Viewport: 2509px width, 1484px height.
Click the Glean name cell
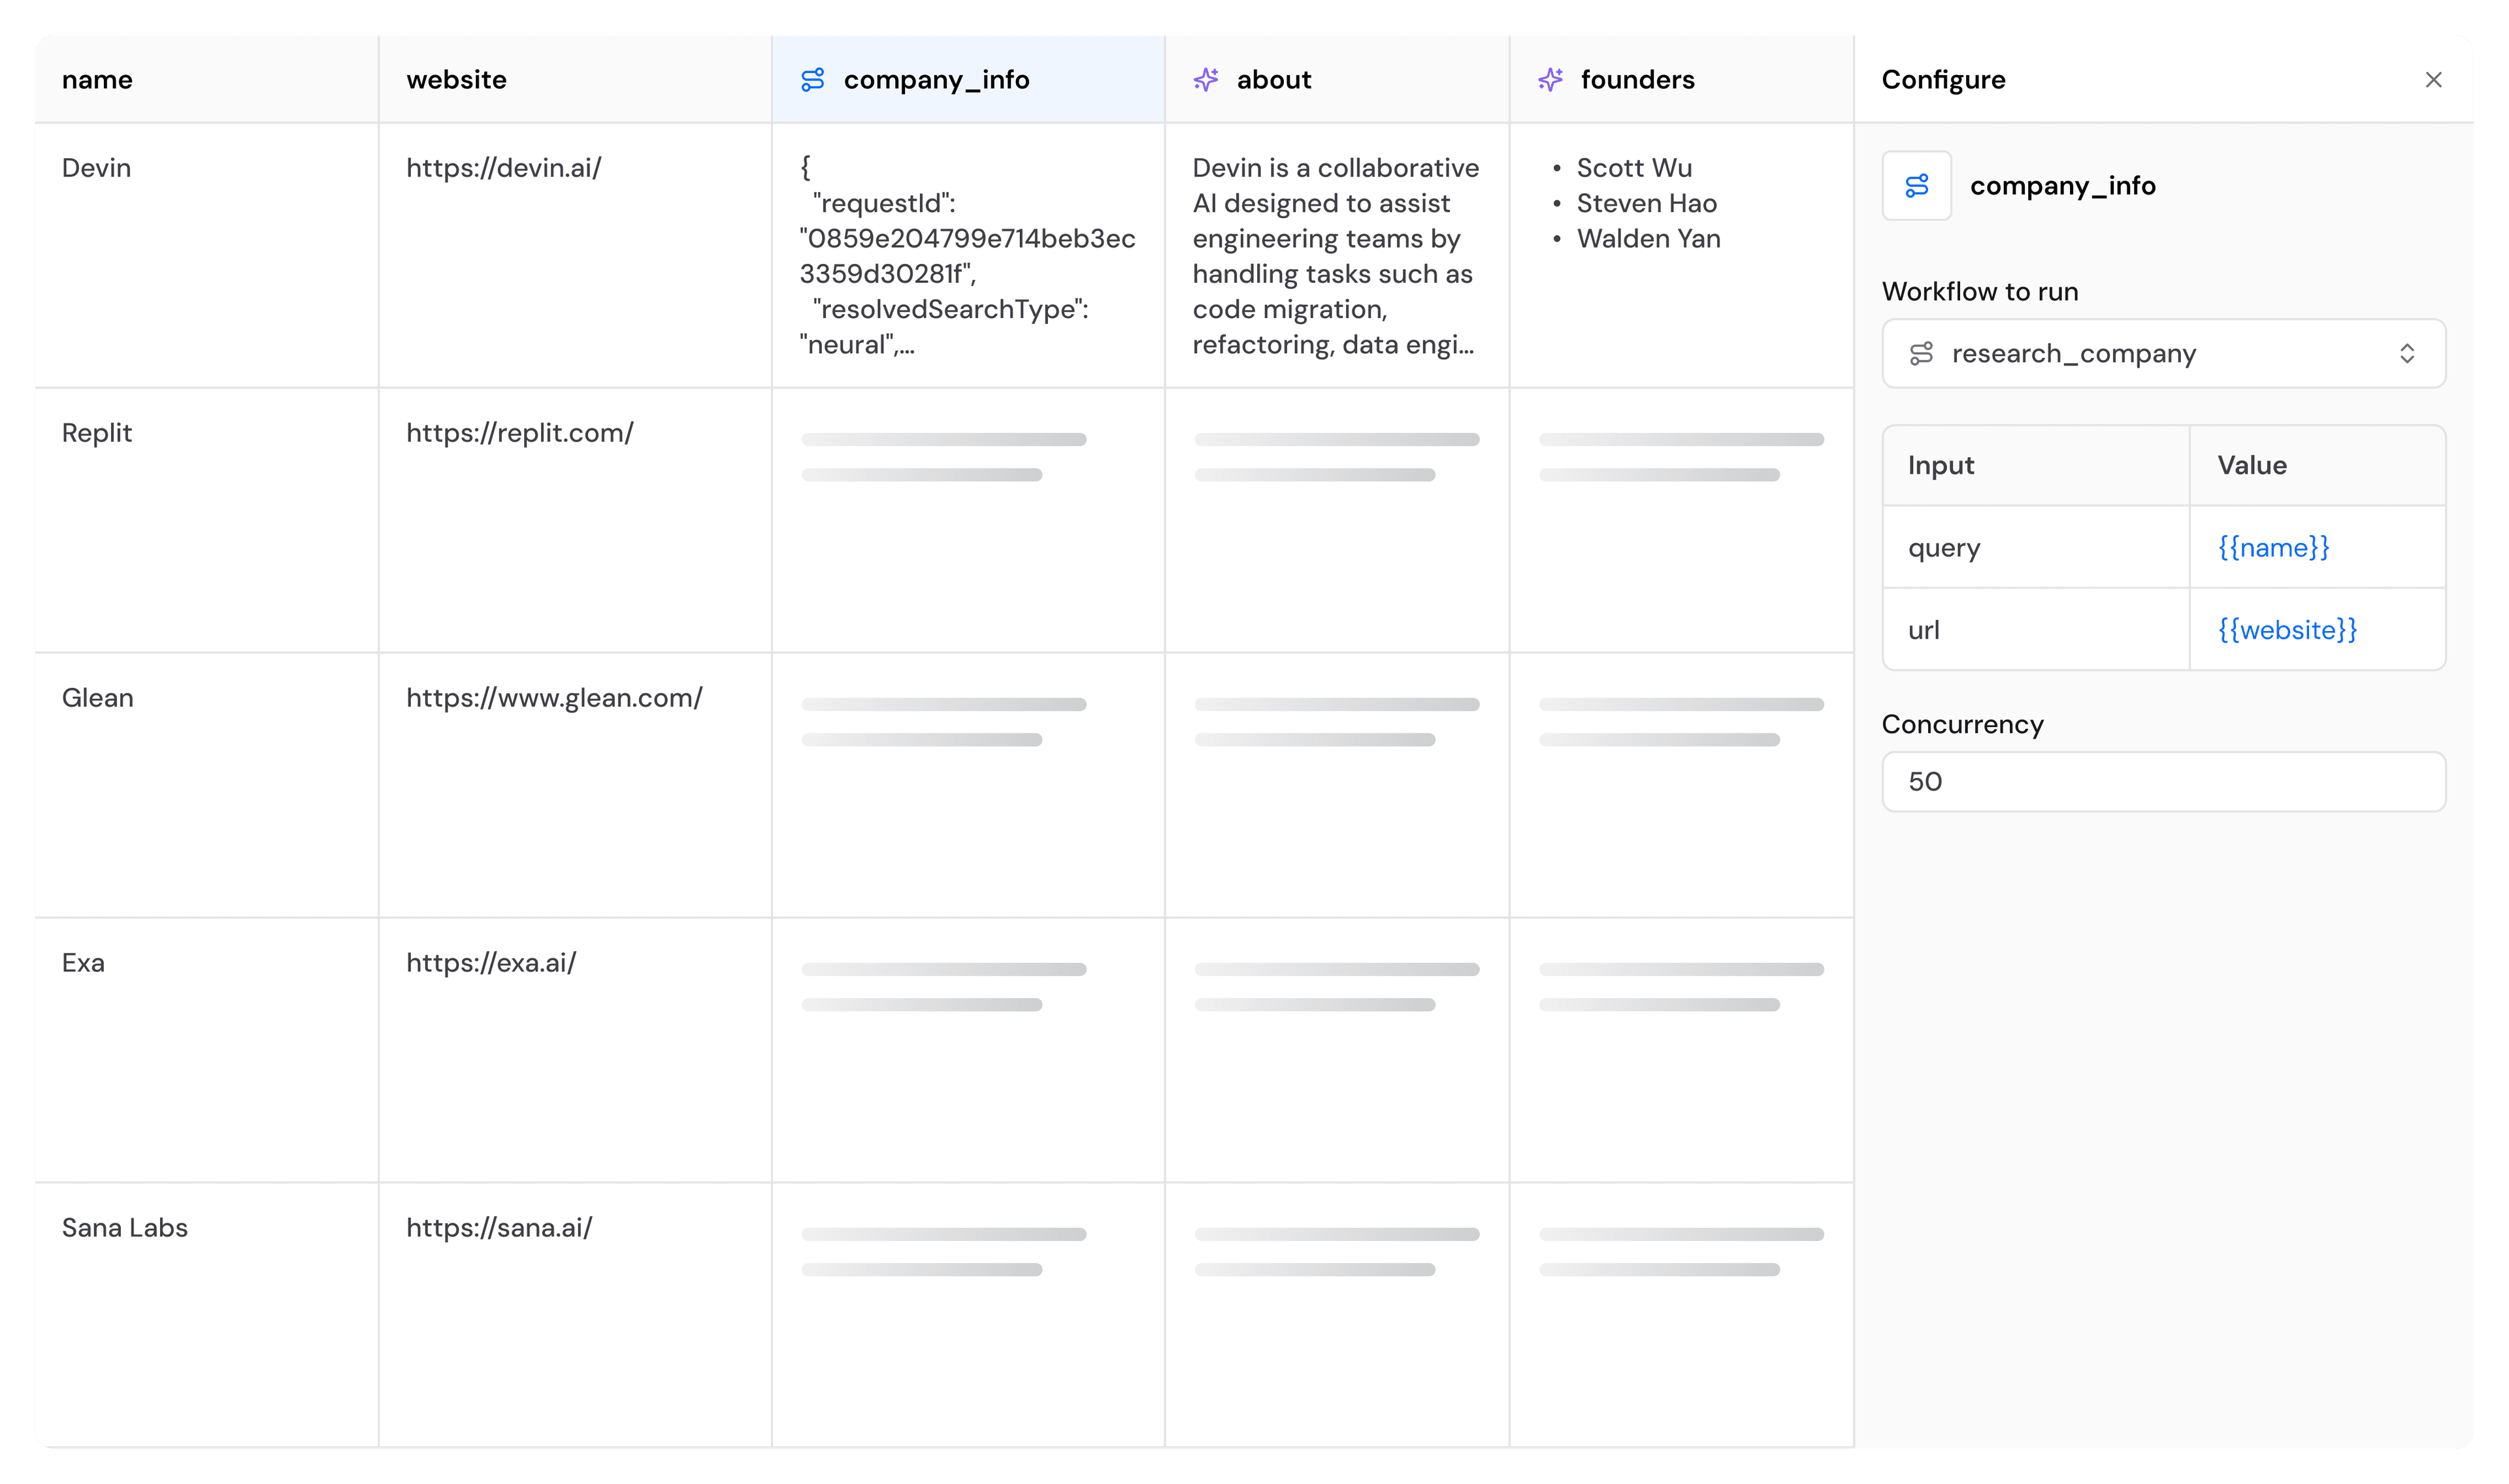click(206, 786)
